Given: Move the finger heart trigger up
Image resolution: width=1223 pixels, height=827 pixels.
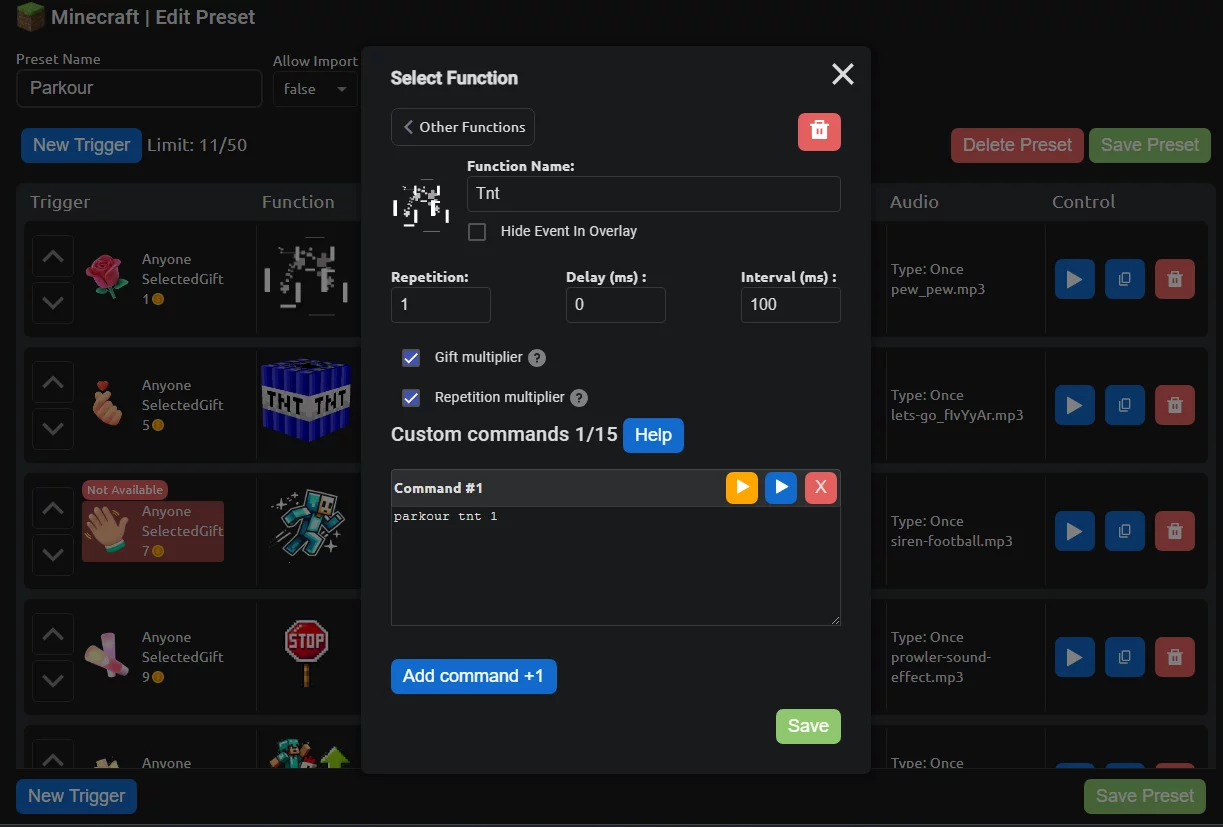Looking at the screenshot, I should click(53, 383).
